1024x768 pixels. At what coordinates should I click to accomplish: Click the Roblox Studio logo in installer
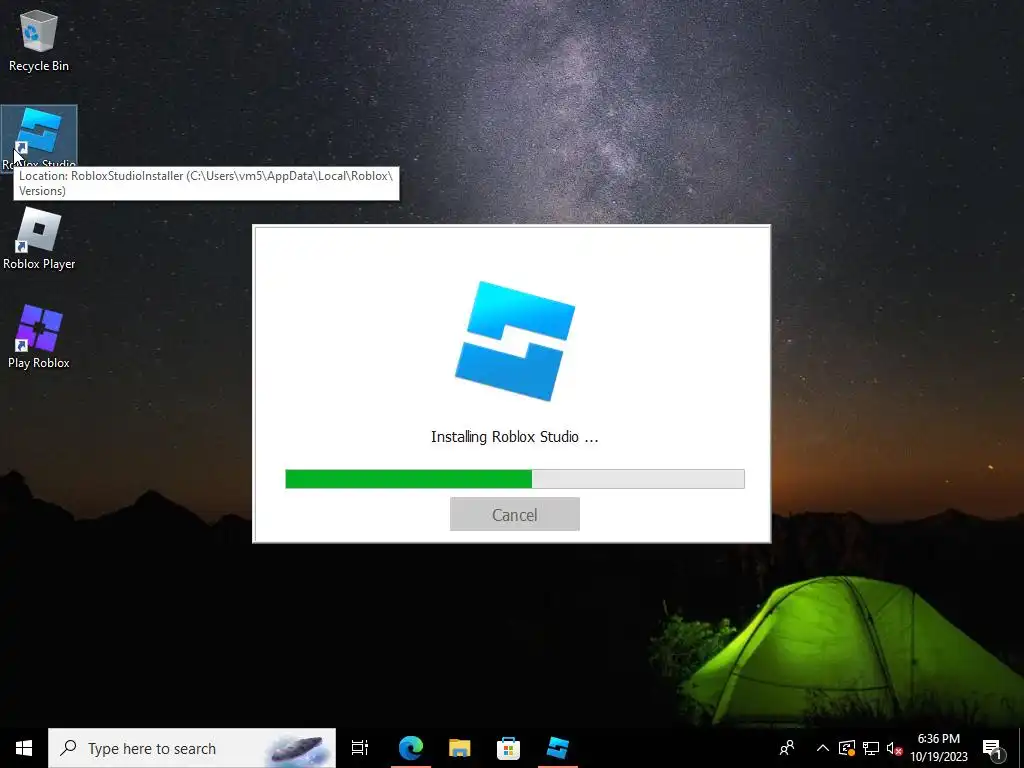[515, 341]
